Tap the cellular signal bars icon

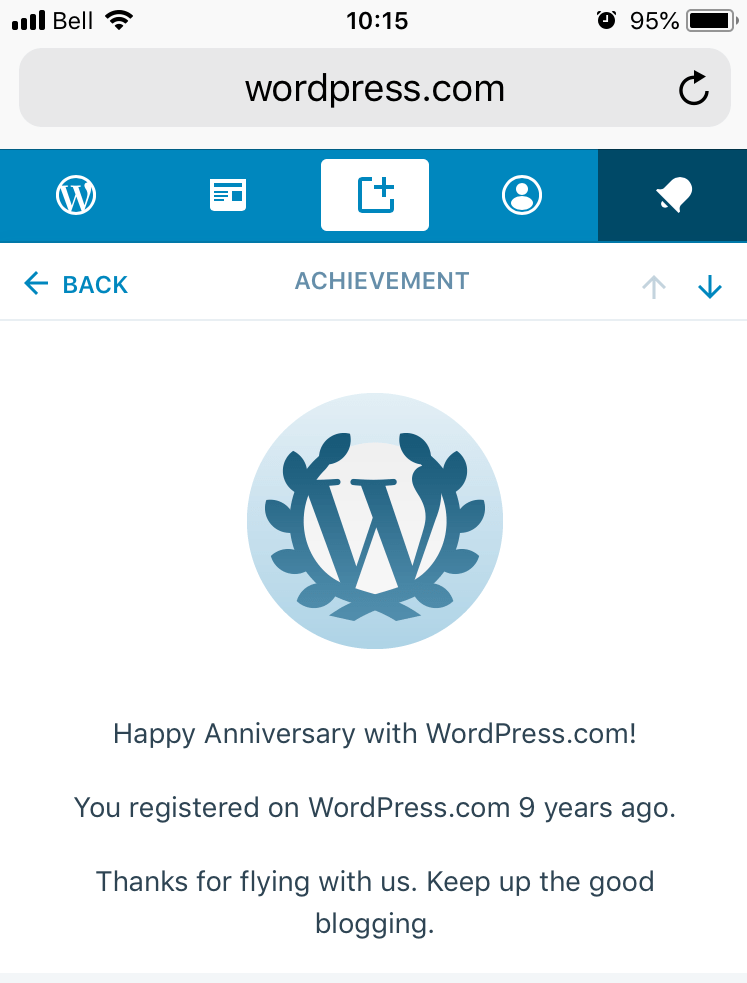[x=29, y=20]
